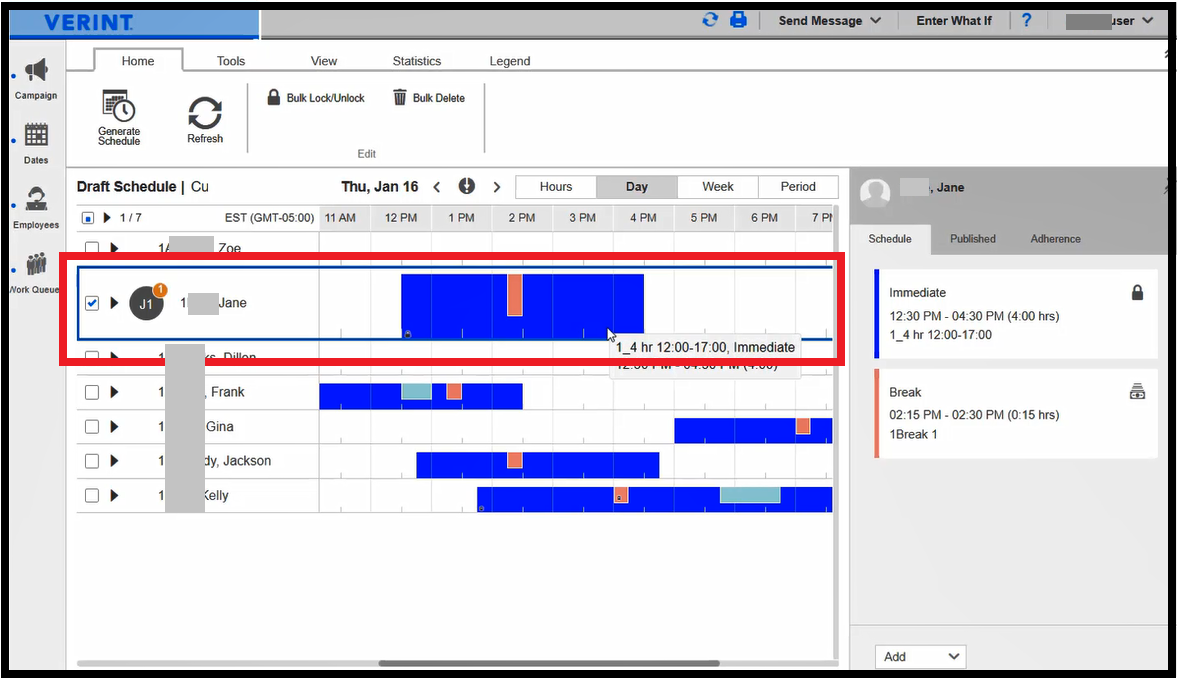The height and width of the screenshot is (680, 1177).
Task: Open the Campaign megaphone icon in sidebar
Action: [36, 71]
